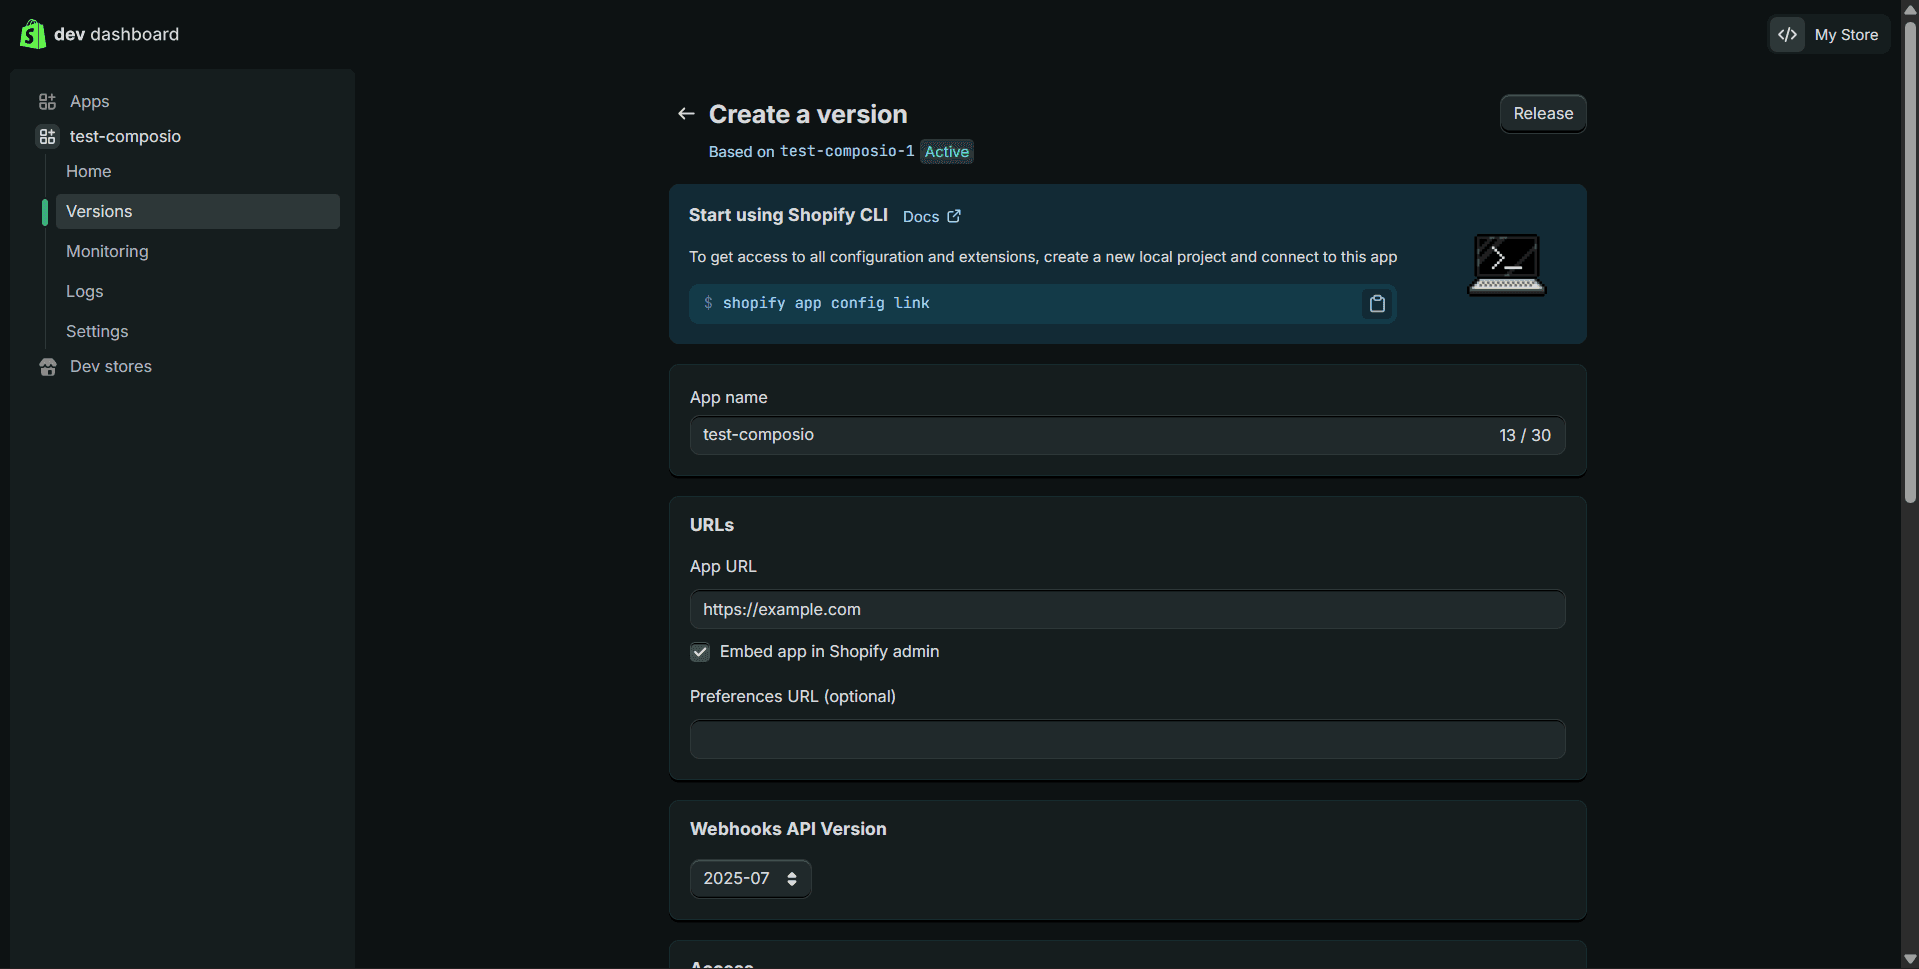
Task: Open the Logs page
Action: [x=85, y=291]
